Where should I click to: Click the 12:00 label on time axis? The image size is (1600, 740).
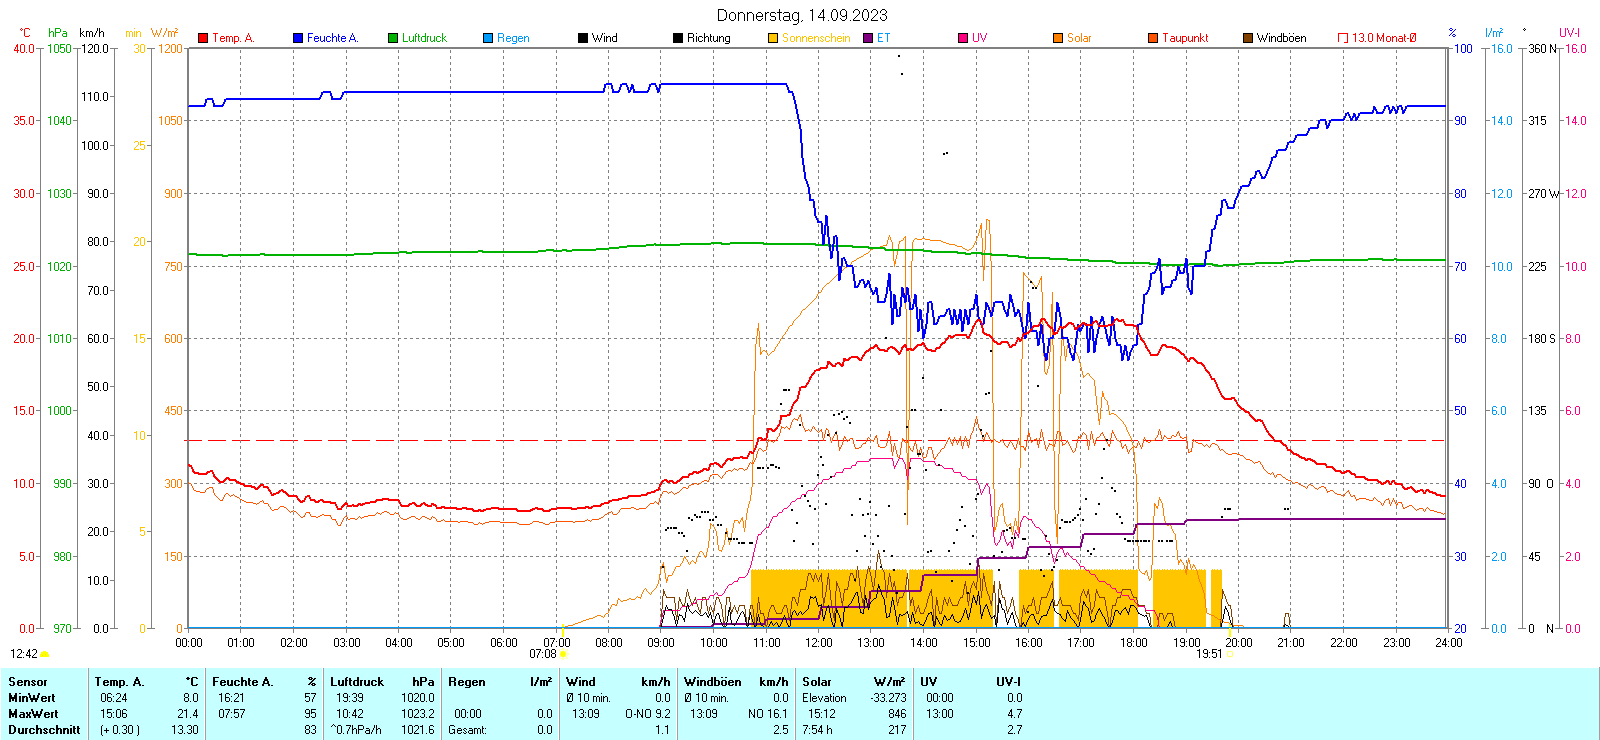click(x=818, y=643)
